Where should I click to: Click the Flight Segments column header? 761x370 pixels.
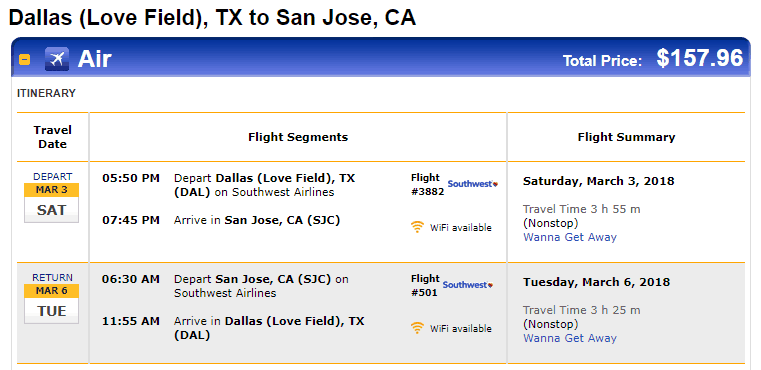click(x=298, y=137)
